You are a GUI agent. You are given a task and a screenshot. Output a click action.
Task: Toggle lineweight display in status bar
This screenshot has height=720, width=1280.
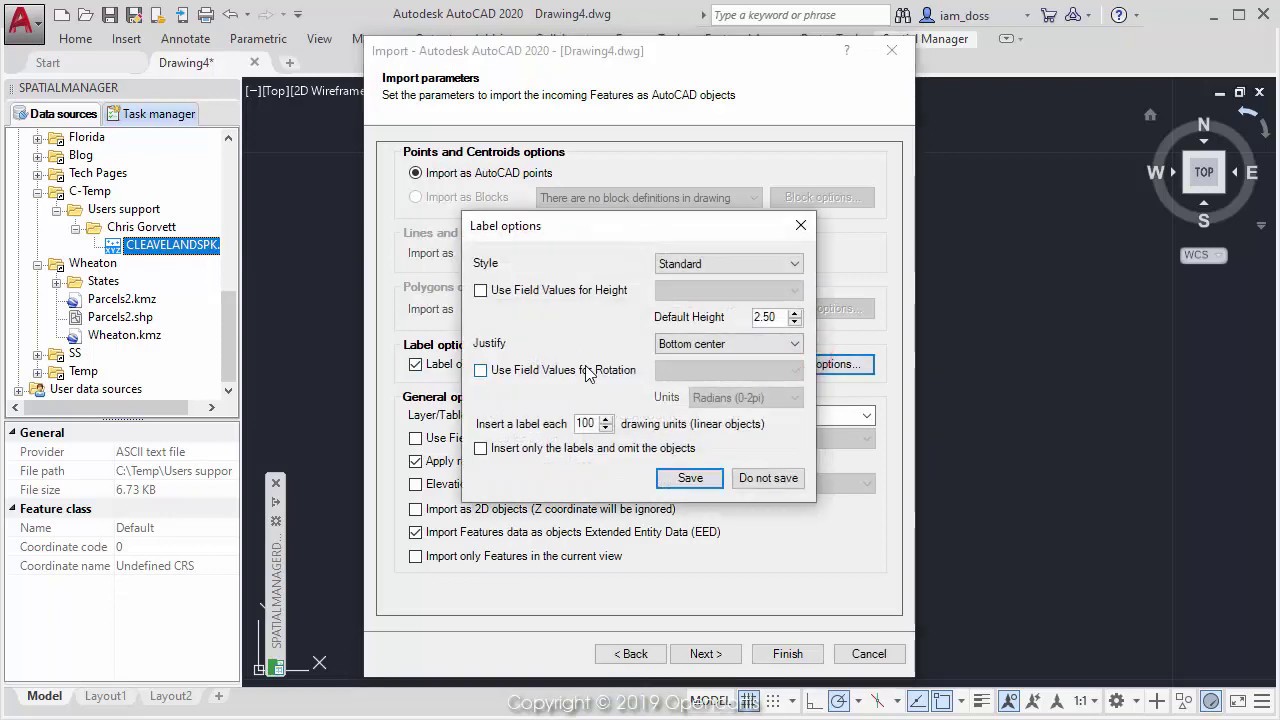tap(981, 701)
